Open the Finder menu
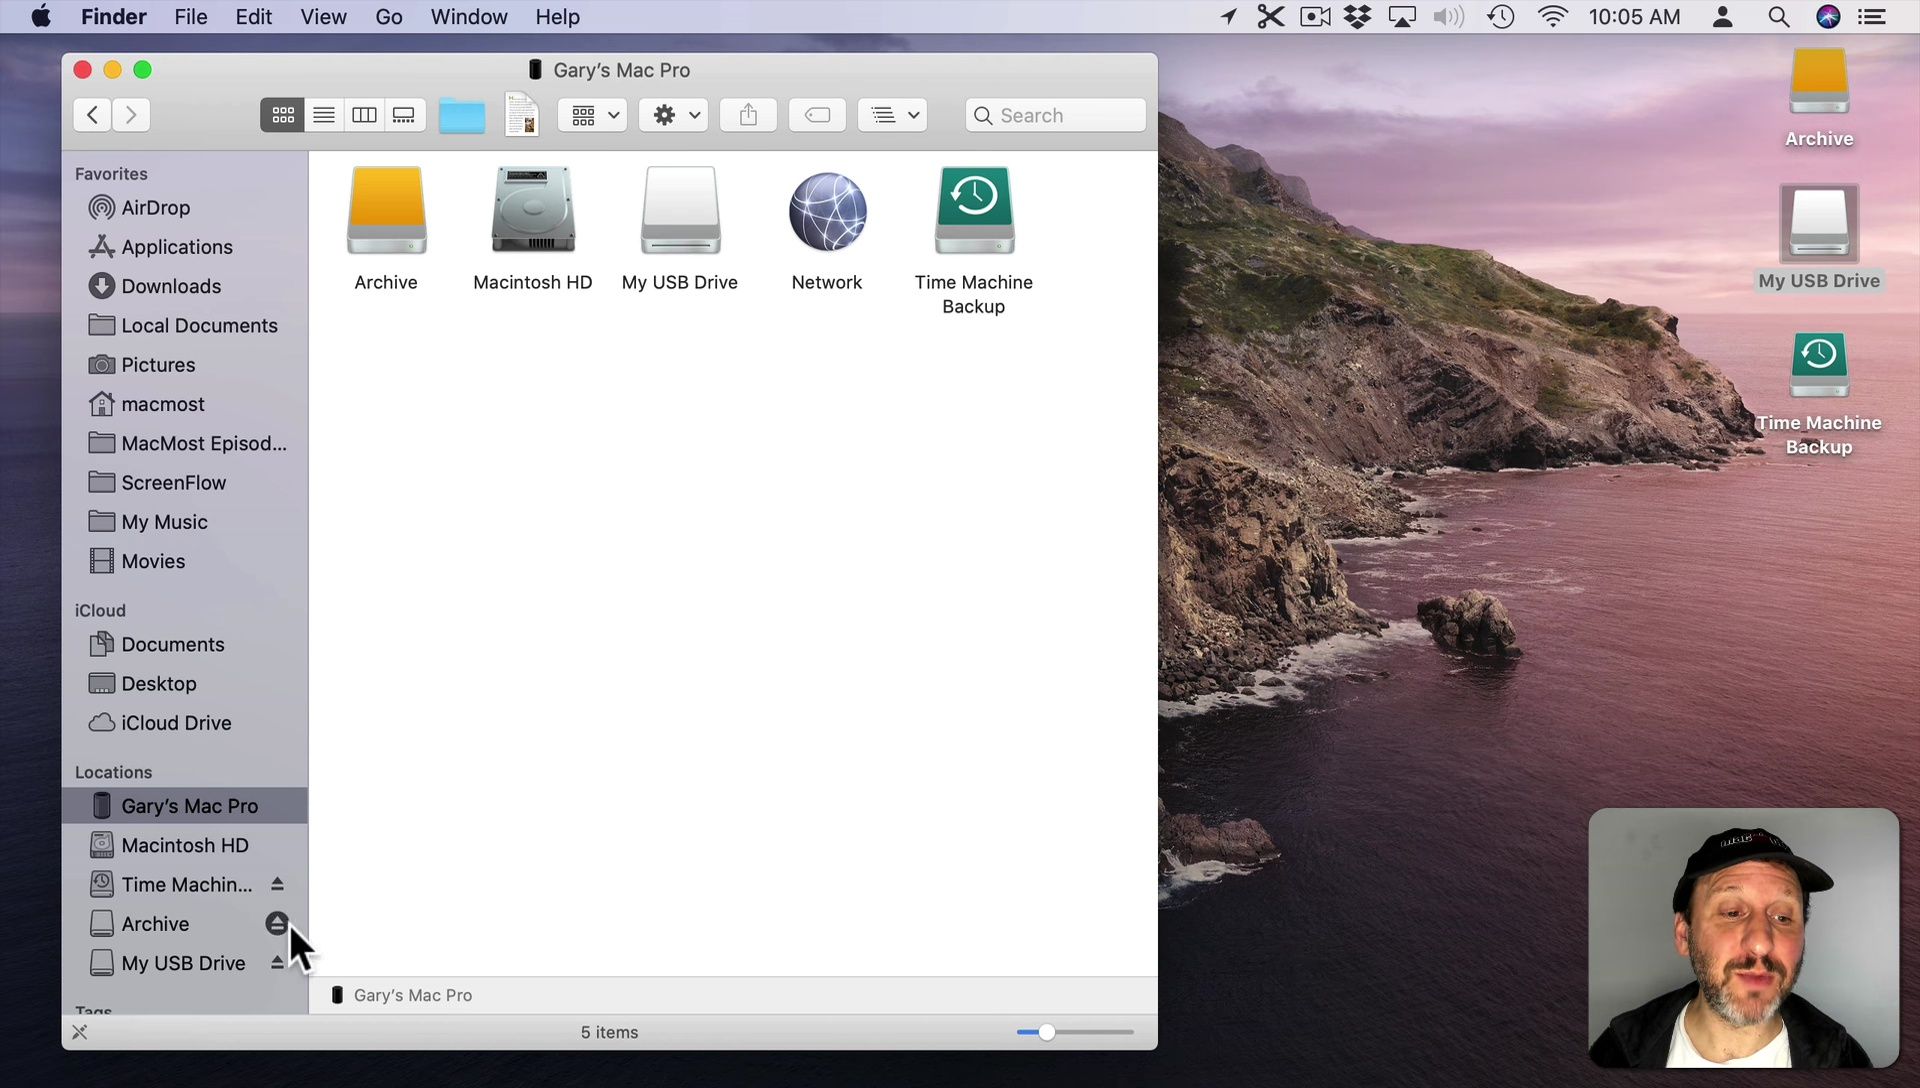The image size is (1920, 1088). (x=113, y=17)
